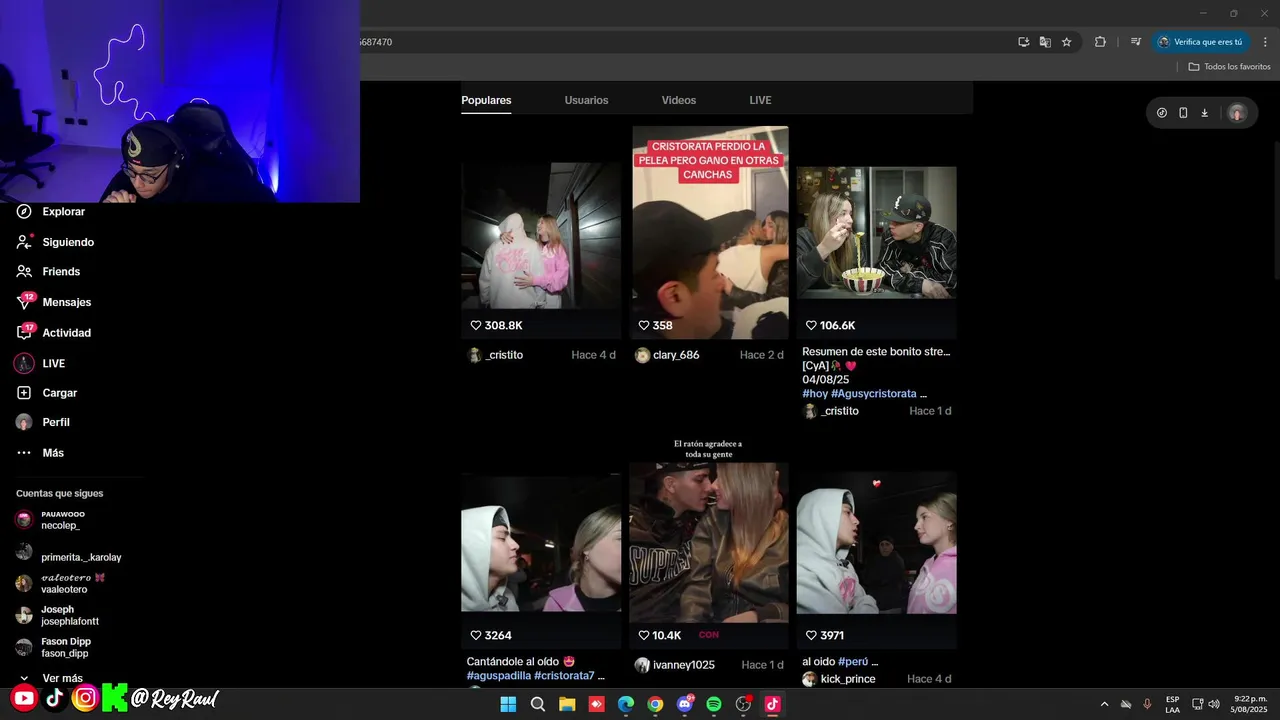Click the #Agusycristorata hashtag

873,394
